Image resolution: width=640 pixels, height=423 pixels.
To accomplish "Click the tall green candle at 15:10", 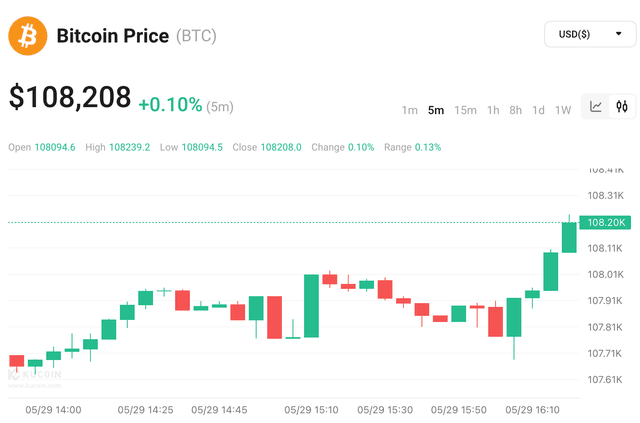I will [311, 306].
